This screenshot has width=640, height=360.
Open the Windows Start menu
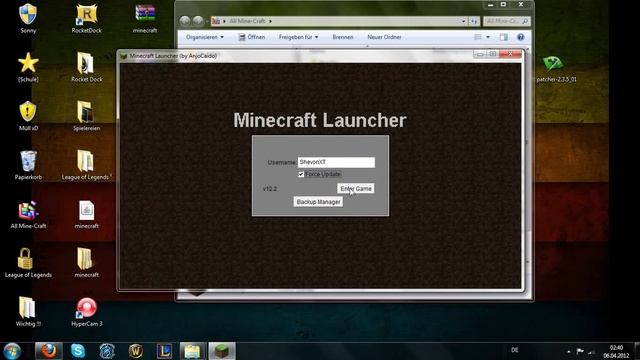[x=12, y=351]
